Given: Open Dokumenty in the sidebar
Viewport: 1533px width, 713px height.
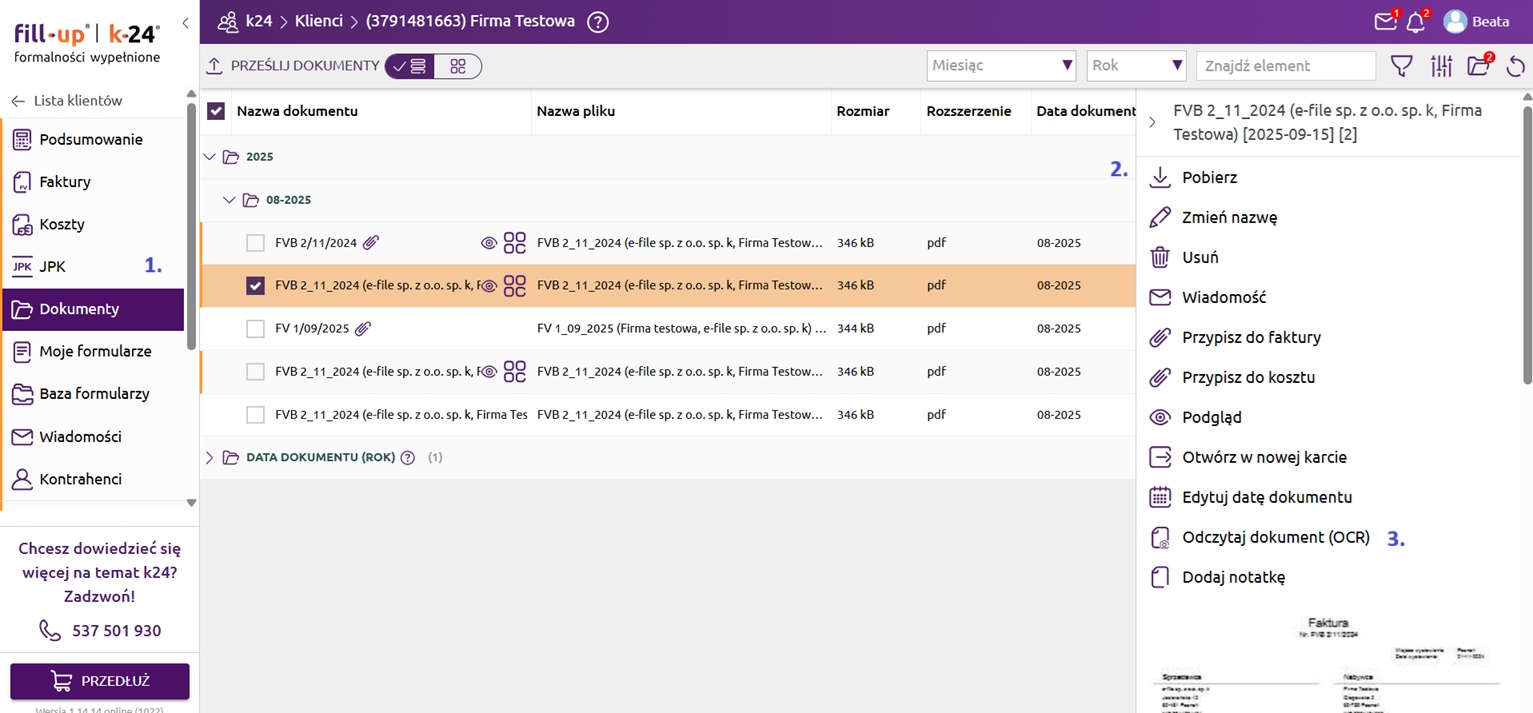Looking at the screenshot, I should [92, 309].
